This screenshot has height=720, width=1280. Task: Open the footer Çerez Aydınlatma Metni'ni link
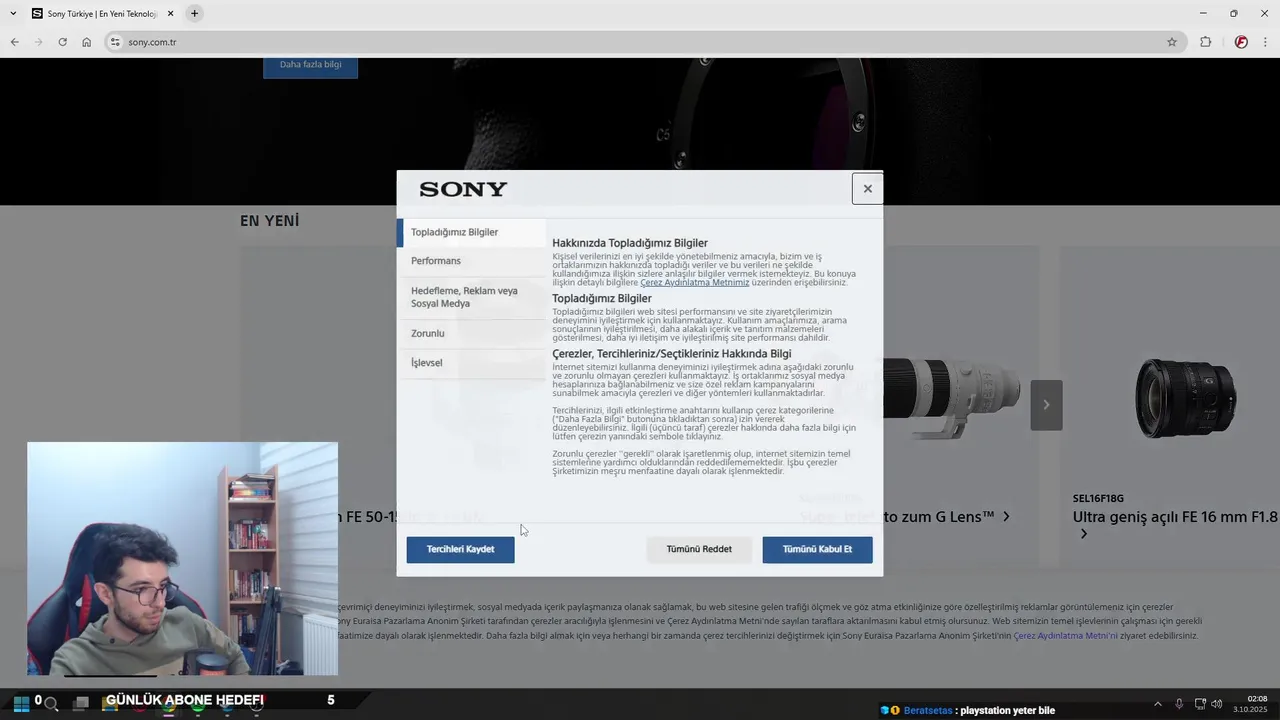[1065, 636]
